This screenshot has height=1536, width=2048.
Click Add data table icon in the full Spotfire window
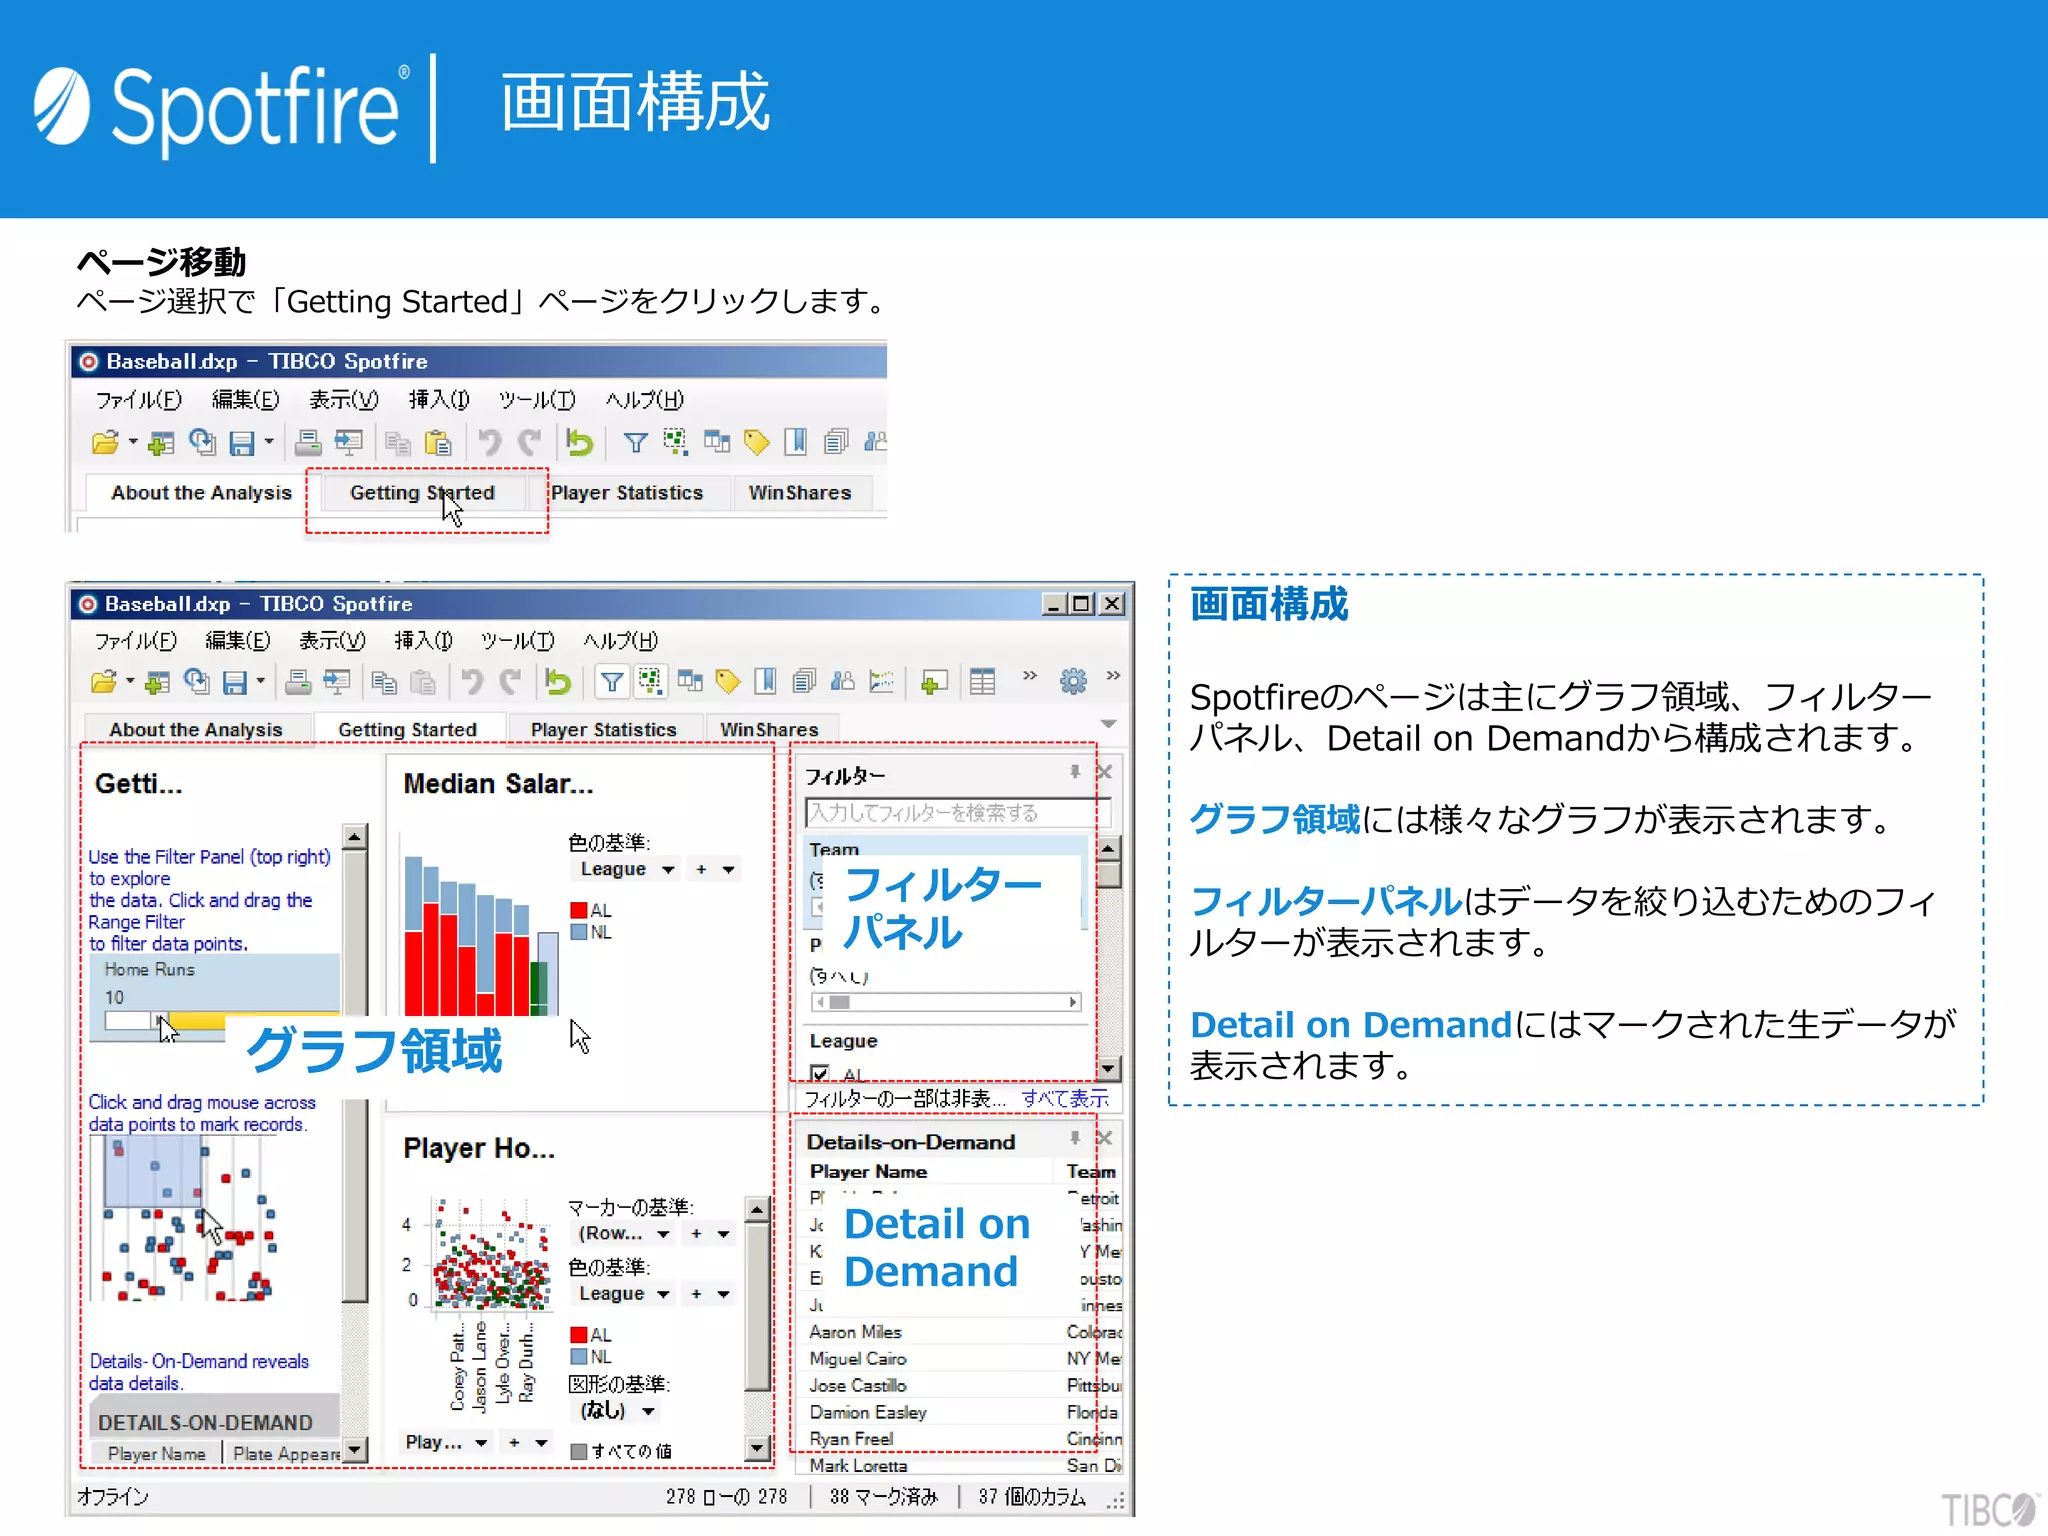[x=157, y=683]
